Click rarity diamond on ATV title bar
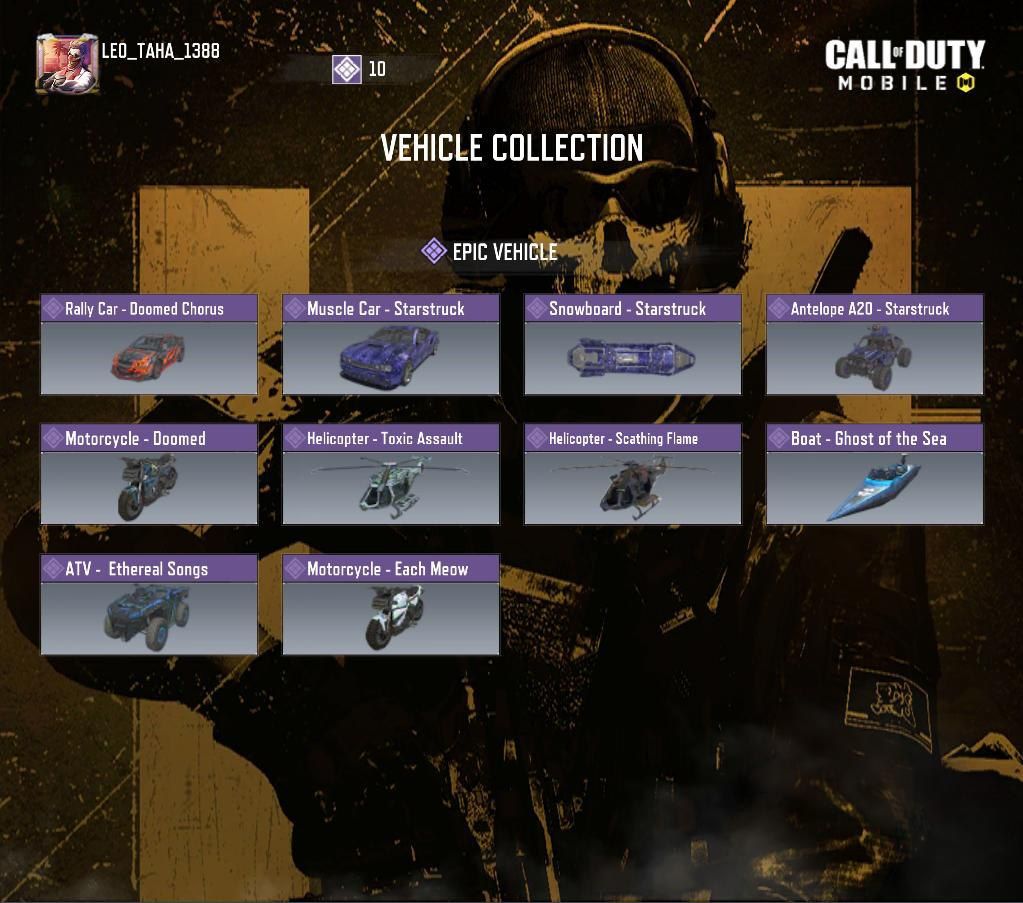Image resolution: width=1023 pixels, height=903 pixels. click(x=53, y=568)
